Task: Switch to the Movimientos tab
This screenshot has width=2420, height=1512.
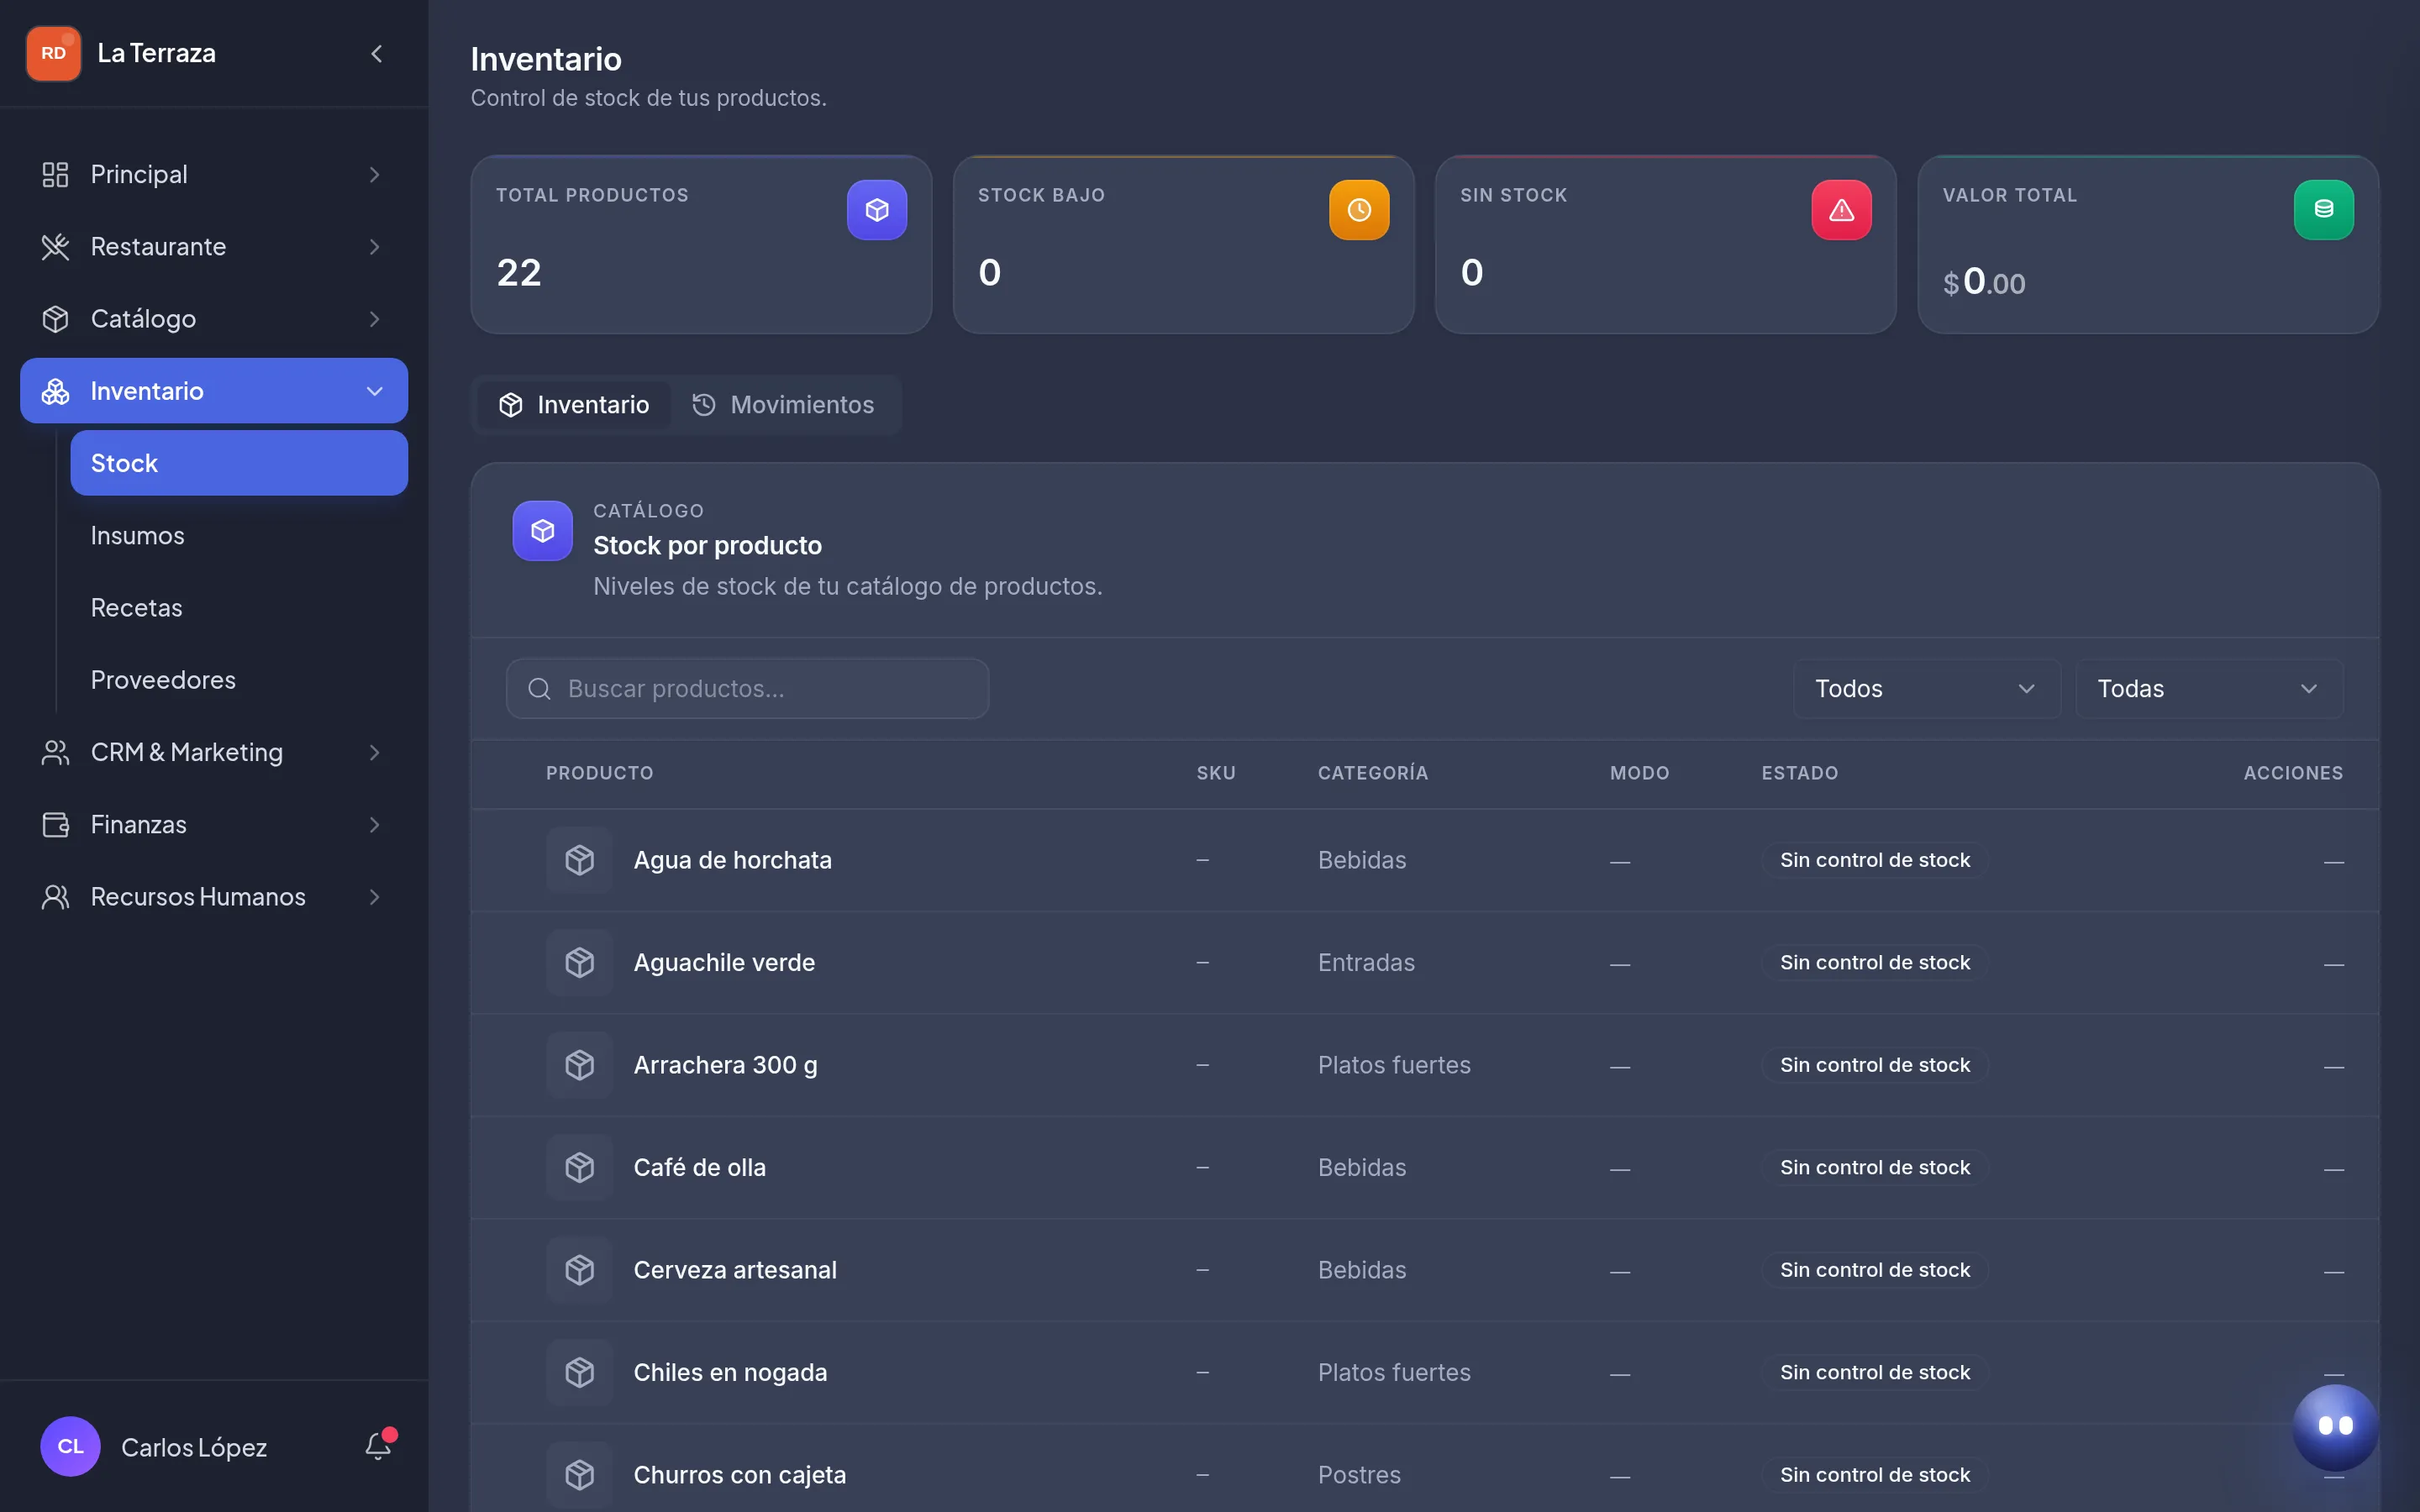Action: 783,405
